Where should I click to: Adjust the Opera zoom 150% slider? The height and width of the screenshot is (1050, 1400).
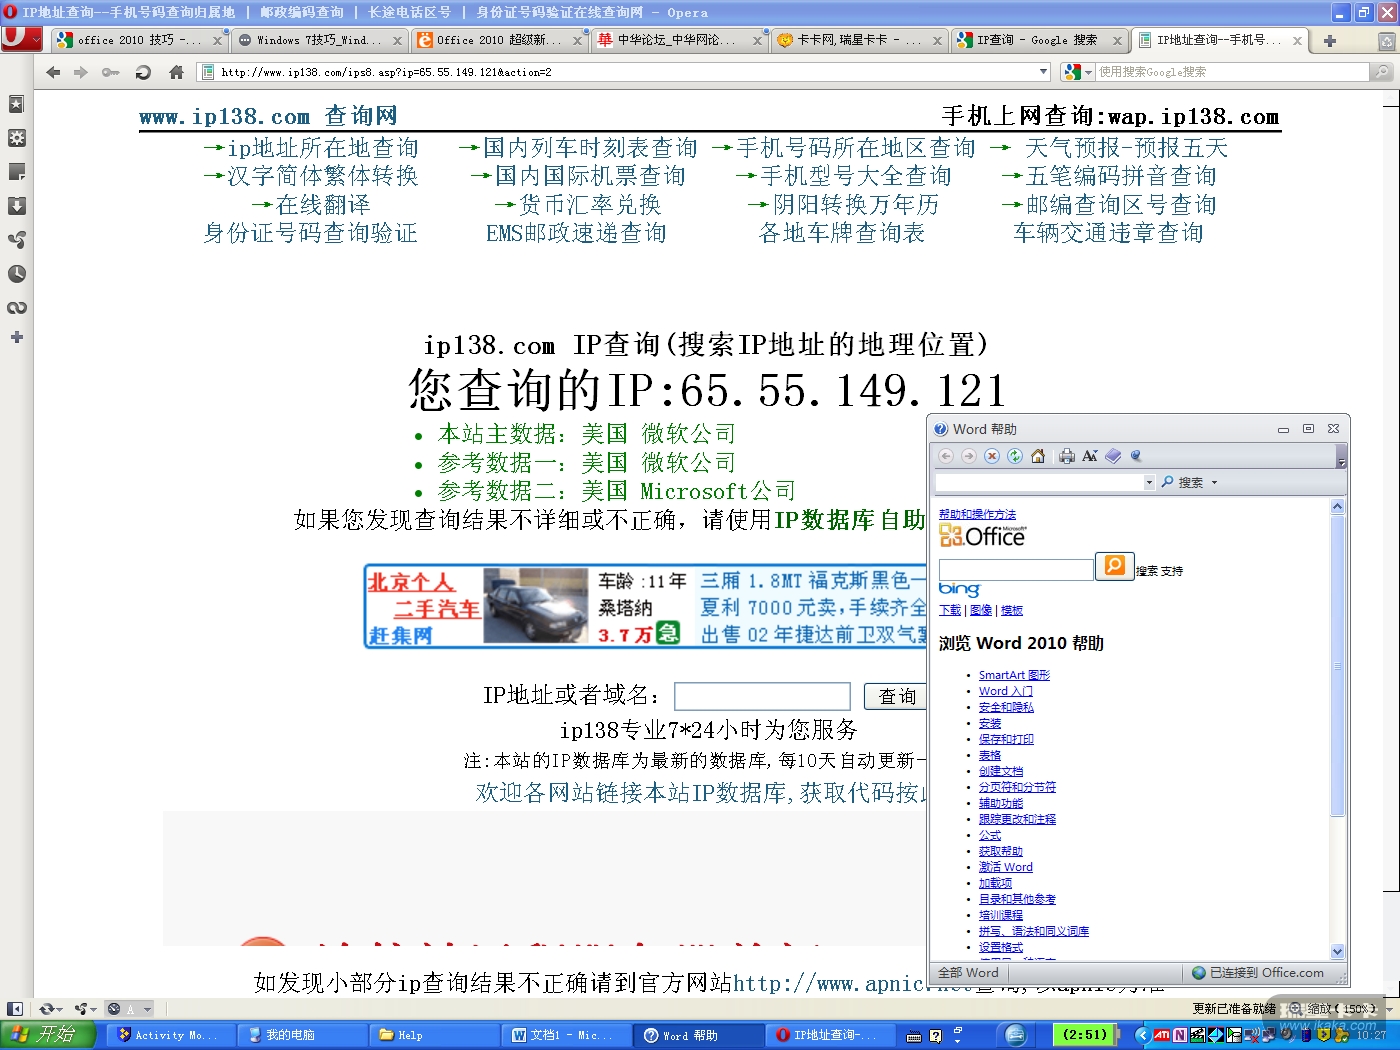[1337, 1009]
